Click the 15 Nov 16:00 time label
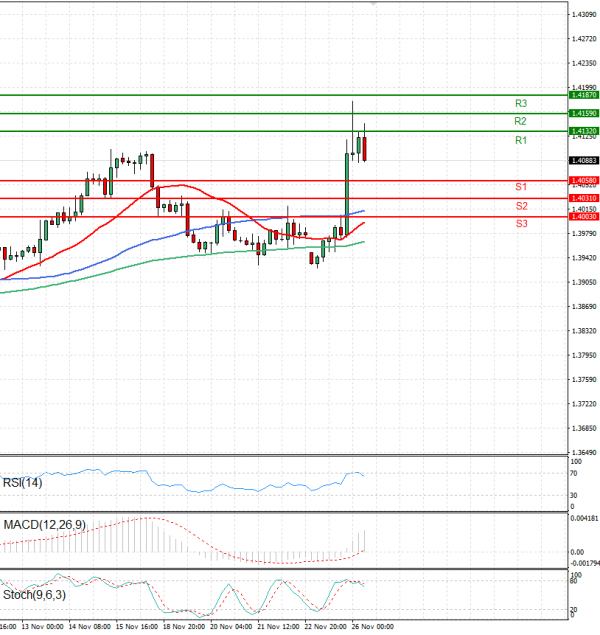Screen dimensions: 600x635 pyautogui.click(x=137, y=626)
